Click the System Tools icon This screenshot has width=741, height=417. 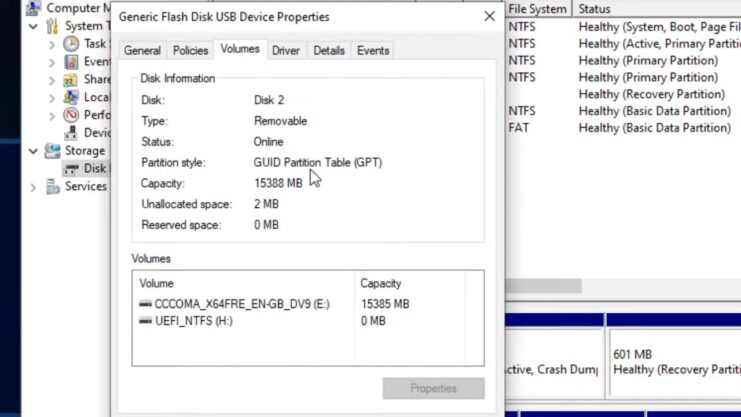click(52, 26)
